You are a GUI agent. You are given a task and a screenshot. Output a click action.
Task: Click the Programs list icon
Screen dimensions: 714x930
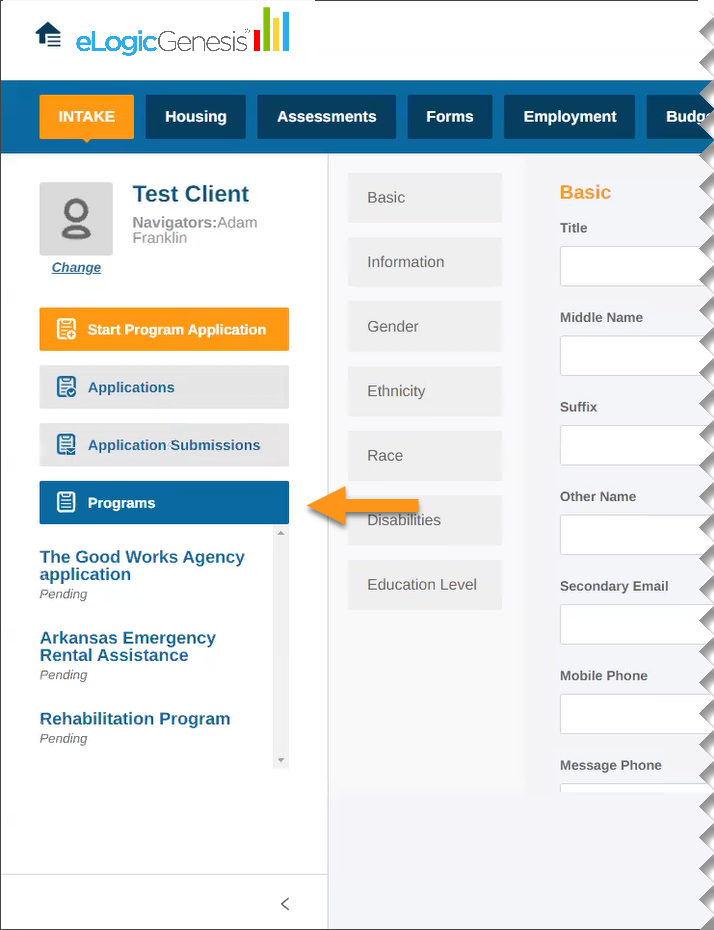pos(66,503)
